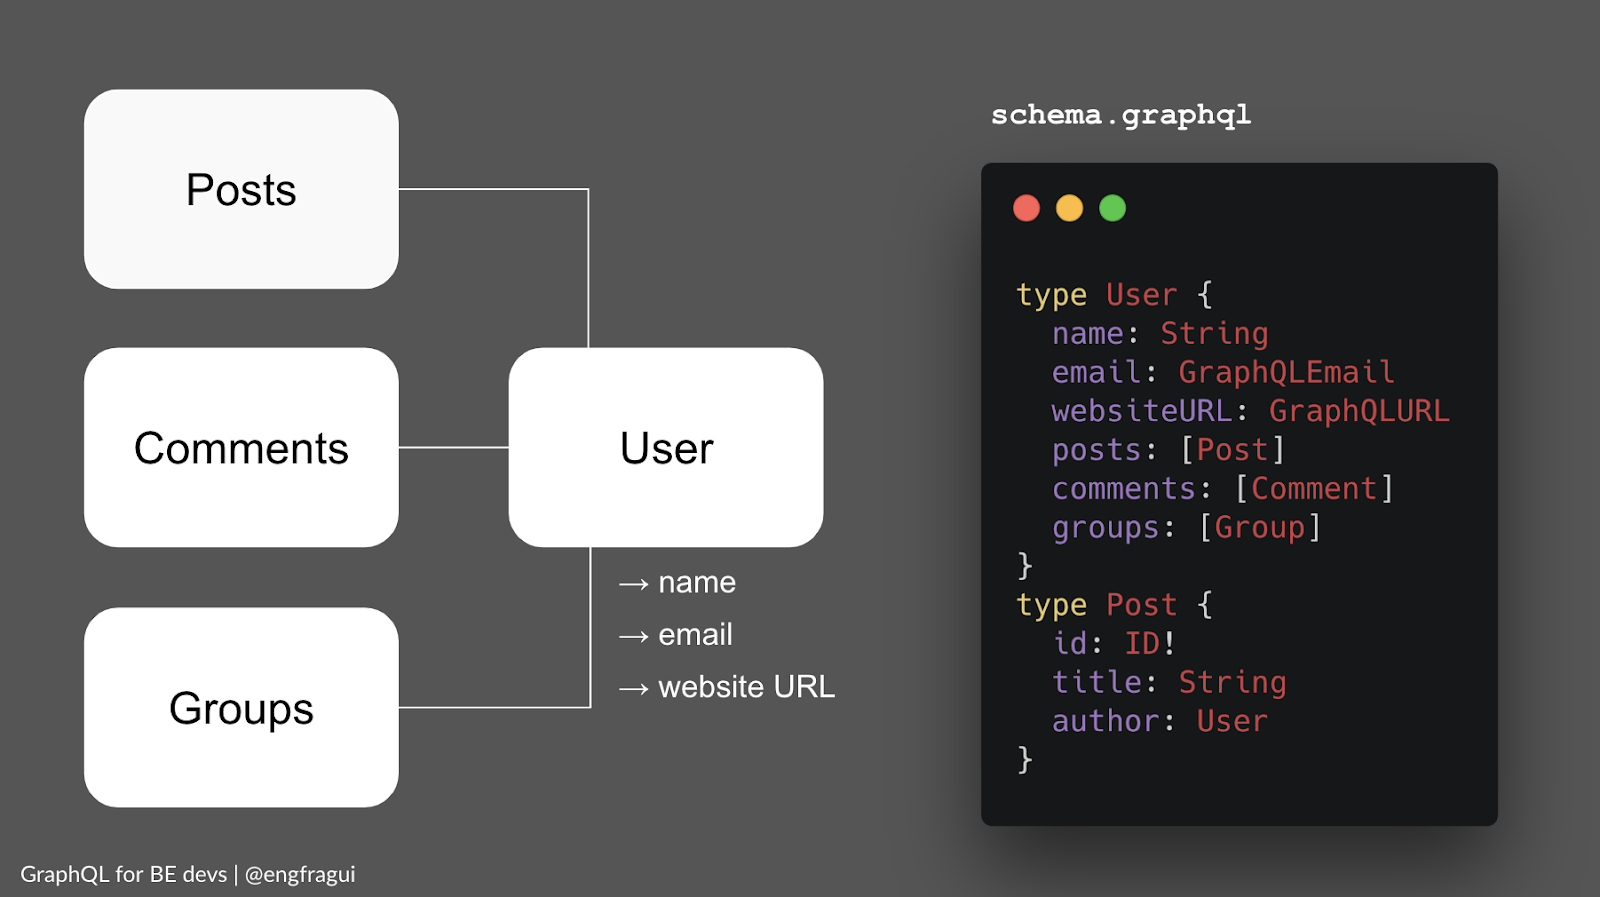
Task: Select the User box in diagram
Action: [666, 448]
